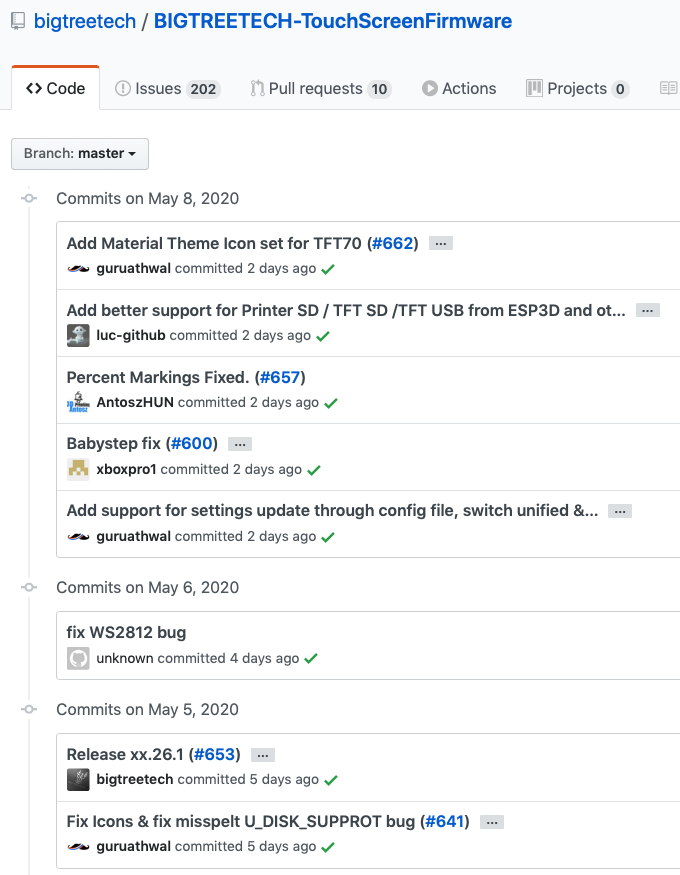
Task: Expand the truncated settings update commit message
Action: pos(619,510)
